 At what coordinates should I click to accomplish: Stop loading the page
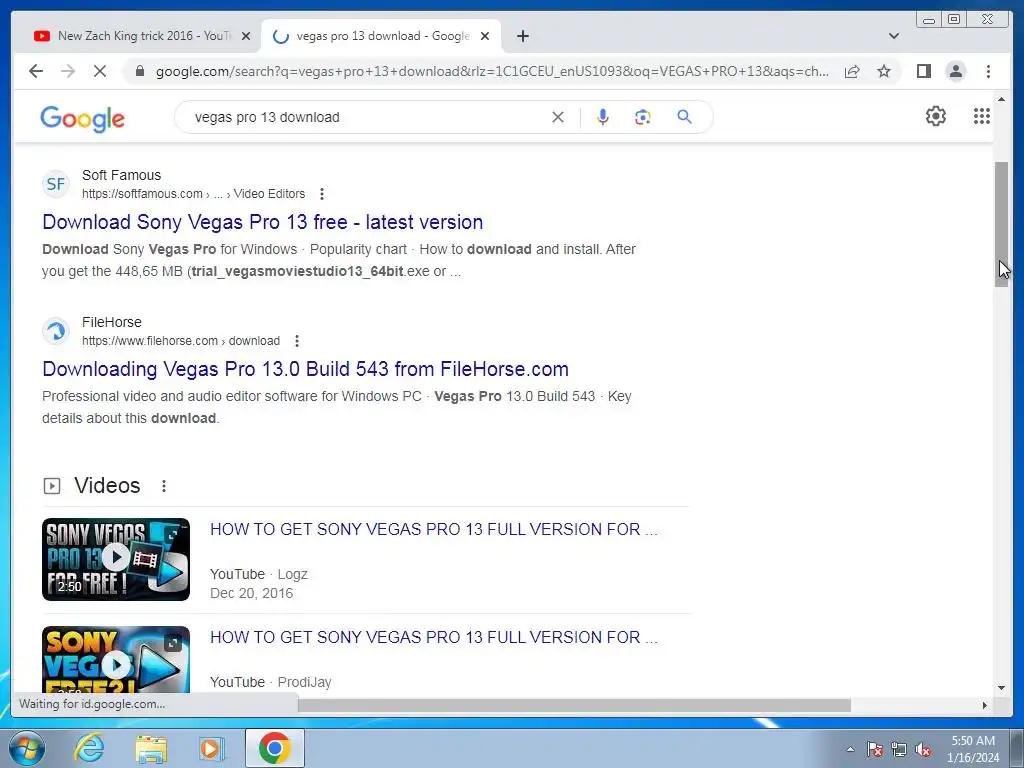[100, 71]
